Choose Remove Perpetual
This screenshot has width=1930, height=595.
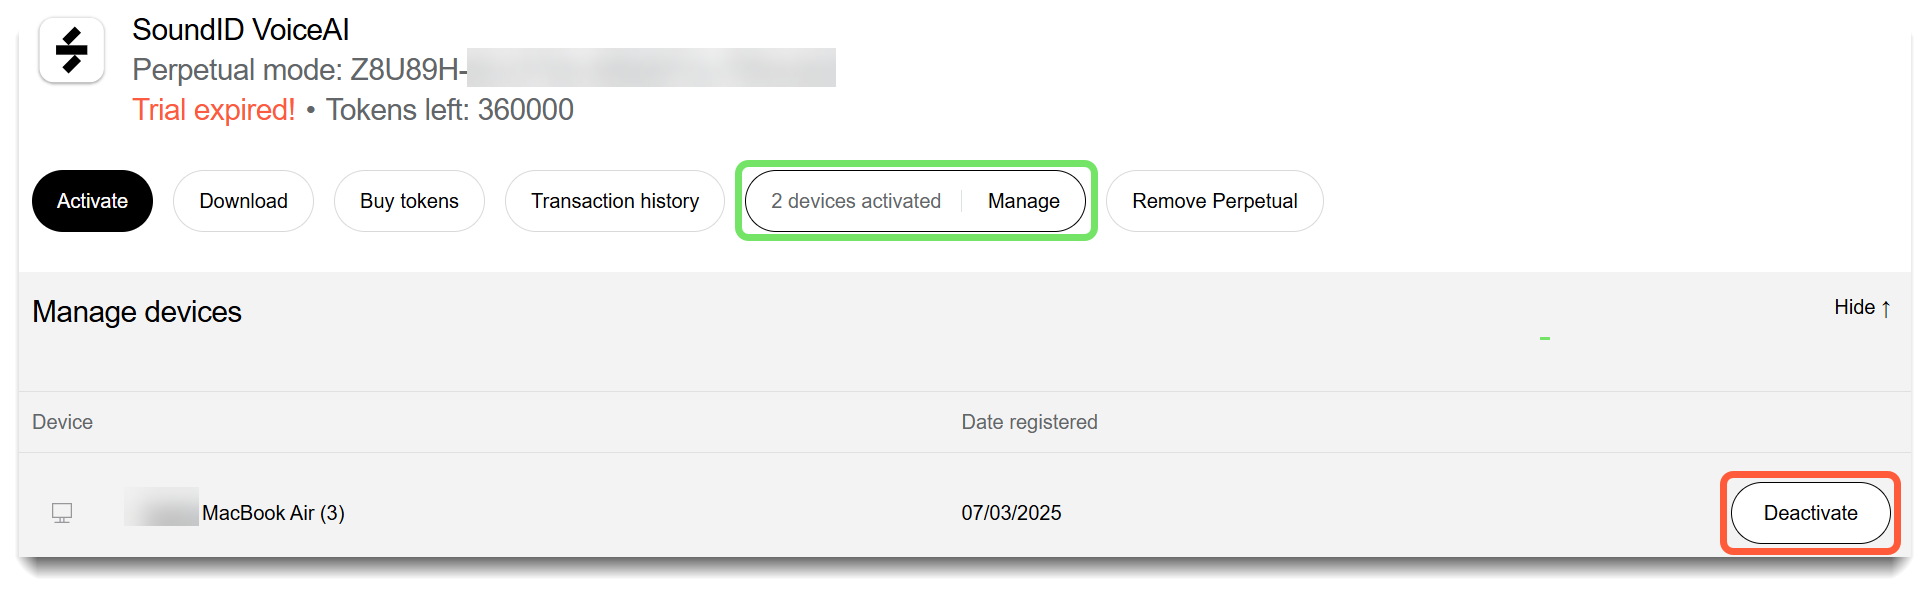pos(1215,201)
